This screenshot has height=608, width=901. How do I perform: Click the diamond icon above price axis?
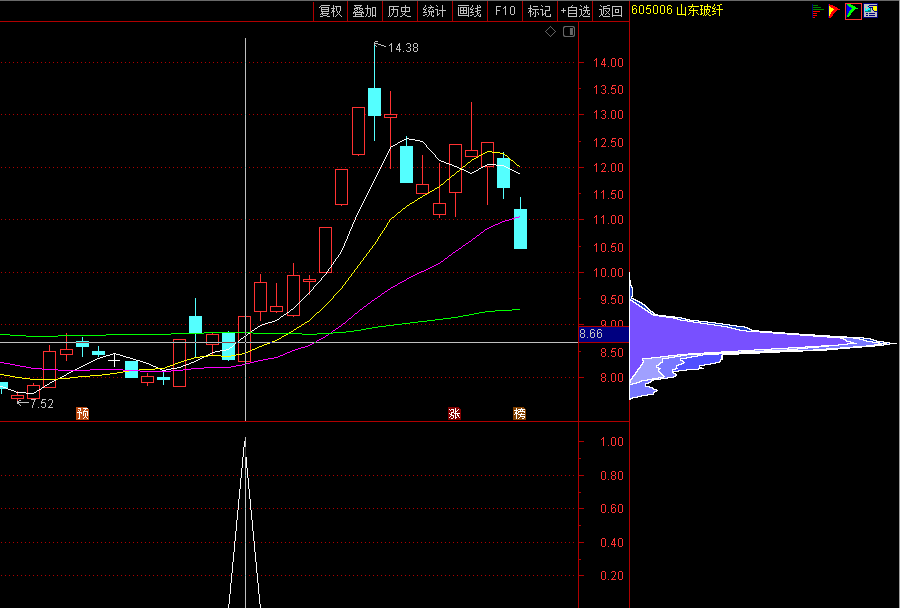550,32
